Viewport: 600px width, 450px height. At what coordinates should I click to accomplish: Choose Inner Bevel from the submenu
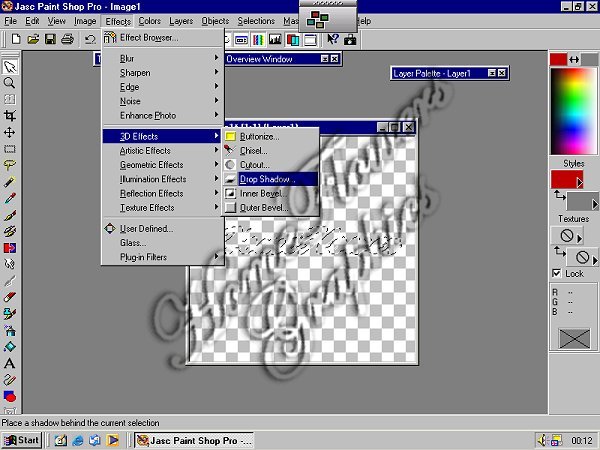pos(271,193)
